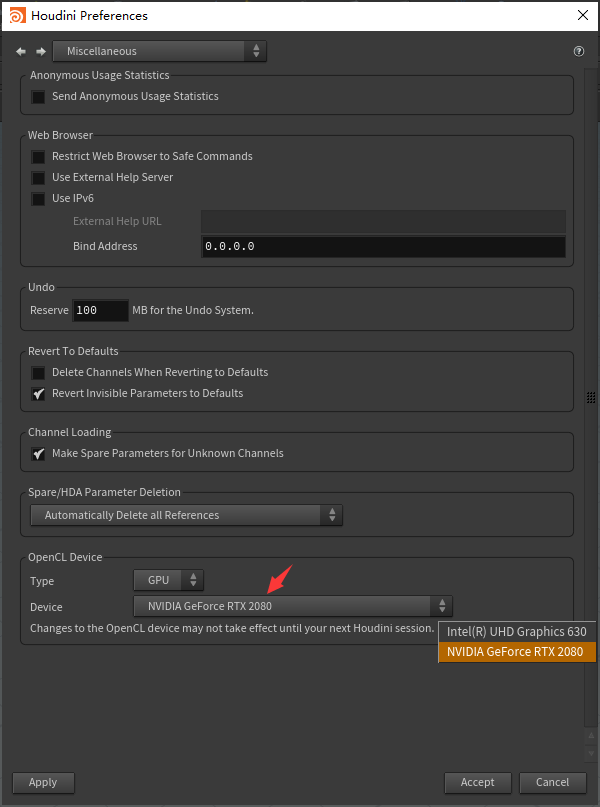Click the 'External Help URL' label
600x807 pixels.
(x=117, y=221)
